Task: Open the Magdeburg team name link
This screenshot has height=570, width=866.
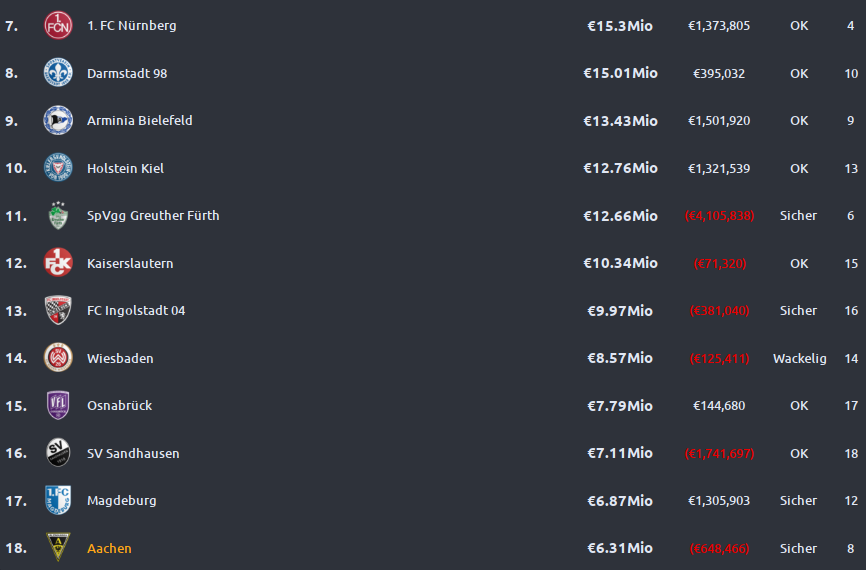Action: [122, 501]
